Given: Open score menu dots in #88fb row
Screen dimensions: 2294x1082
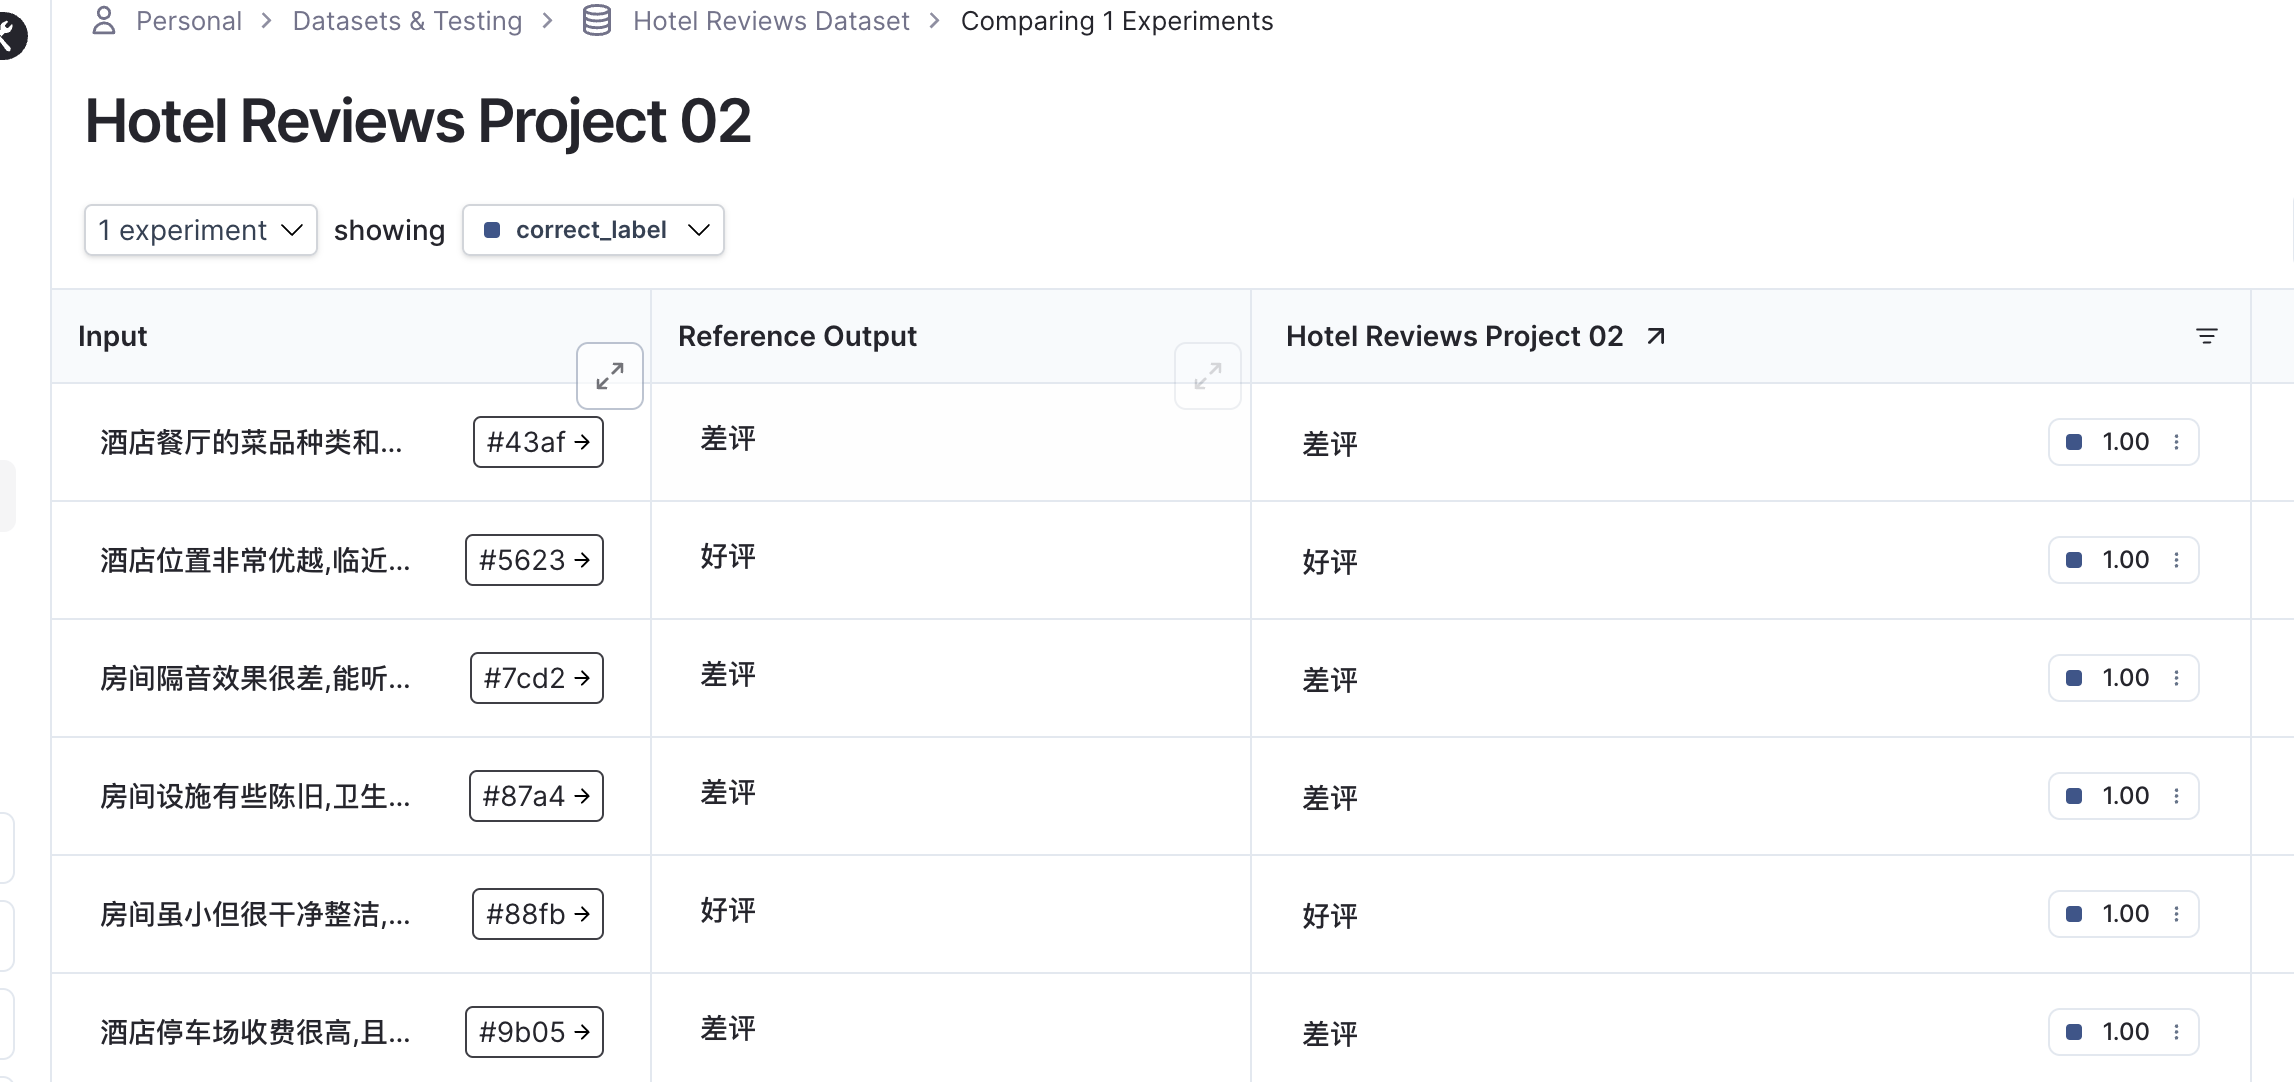Looking at the screenshot, I should click(x=2177, y=914).
